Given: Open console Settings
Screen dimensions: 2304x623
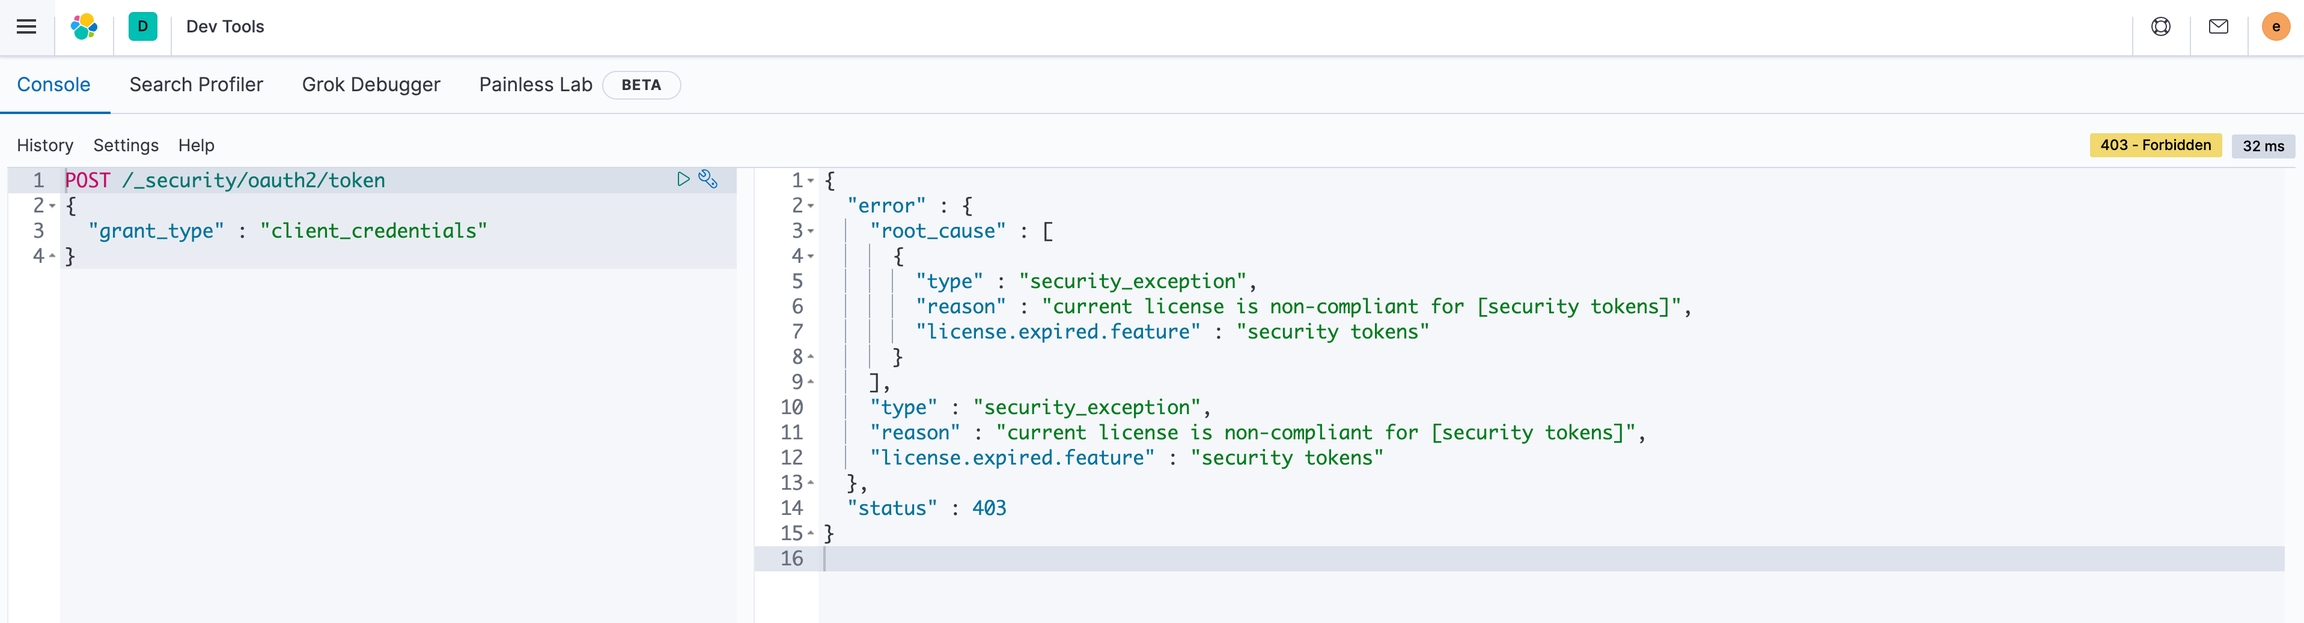Looking at the screenshot, I should pyautogui.click(x=126, y=145).
